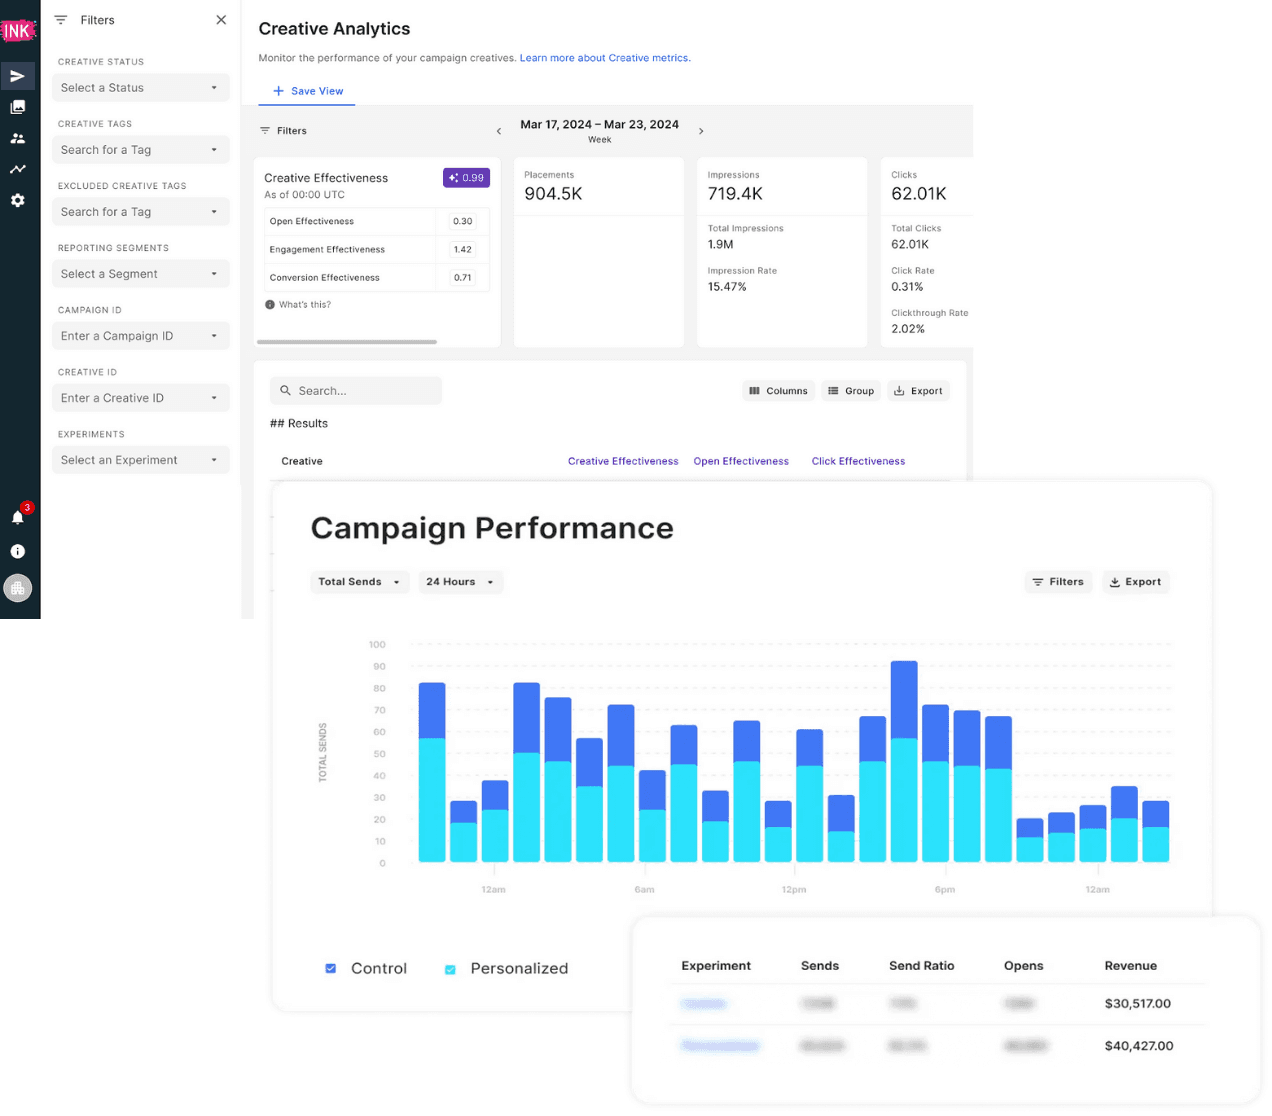This screenshot has width=1272, height=1116.
Task: Open the Select a Status dropdown
Action: [x=140, y=87]
